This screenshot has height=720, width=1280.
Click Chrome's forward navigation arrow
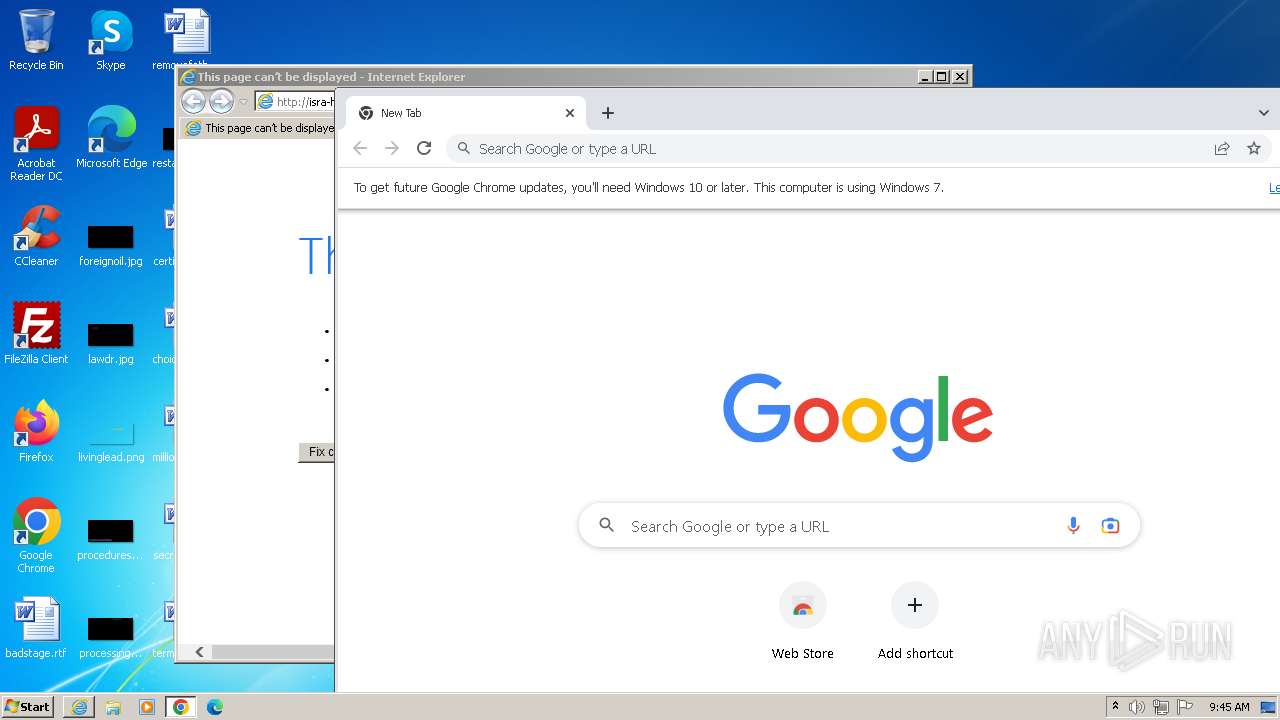click(x=392, y=148)
